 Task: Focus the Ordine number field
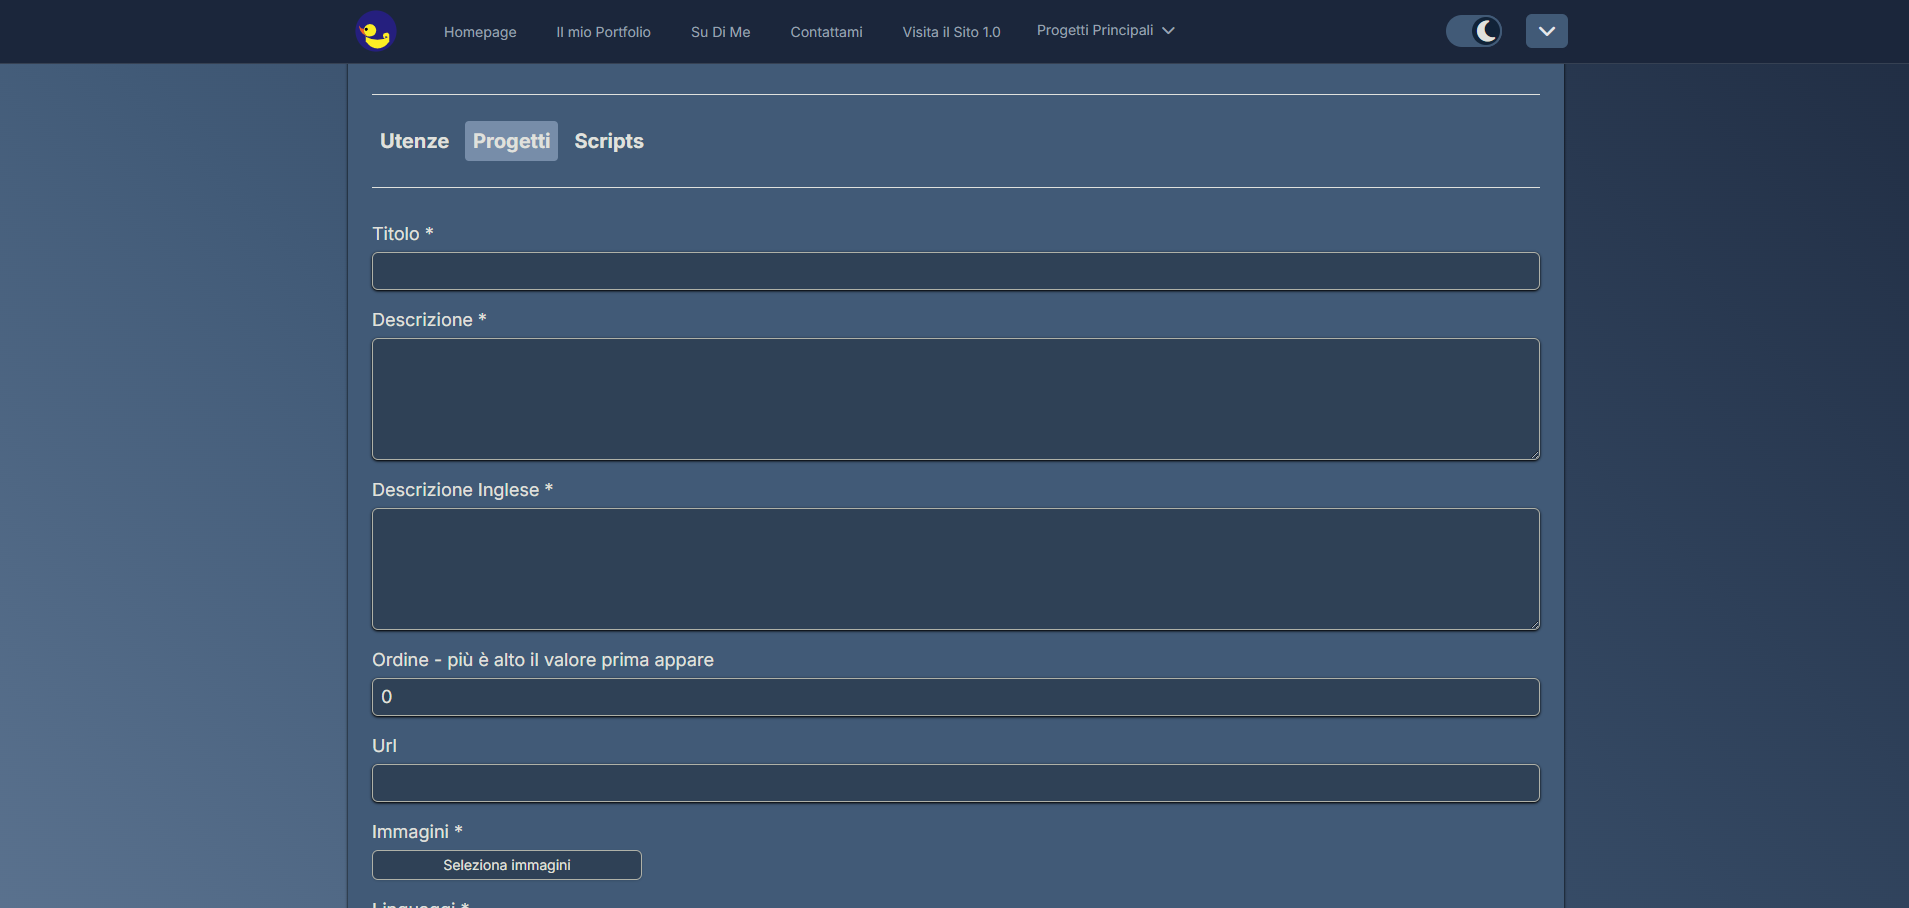tap(956, 697)
